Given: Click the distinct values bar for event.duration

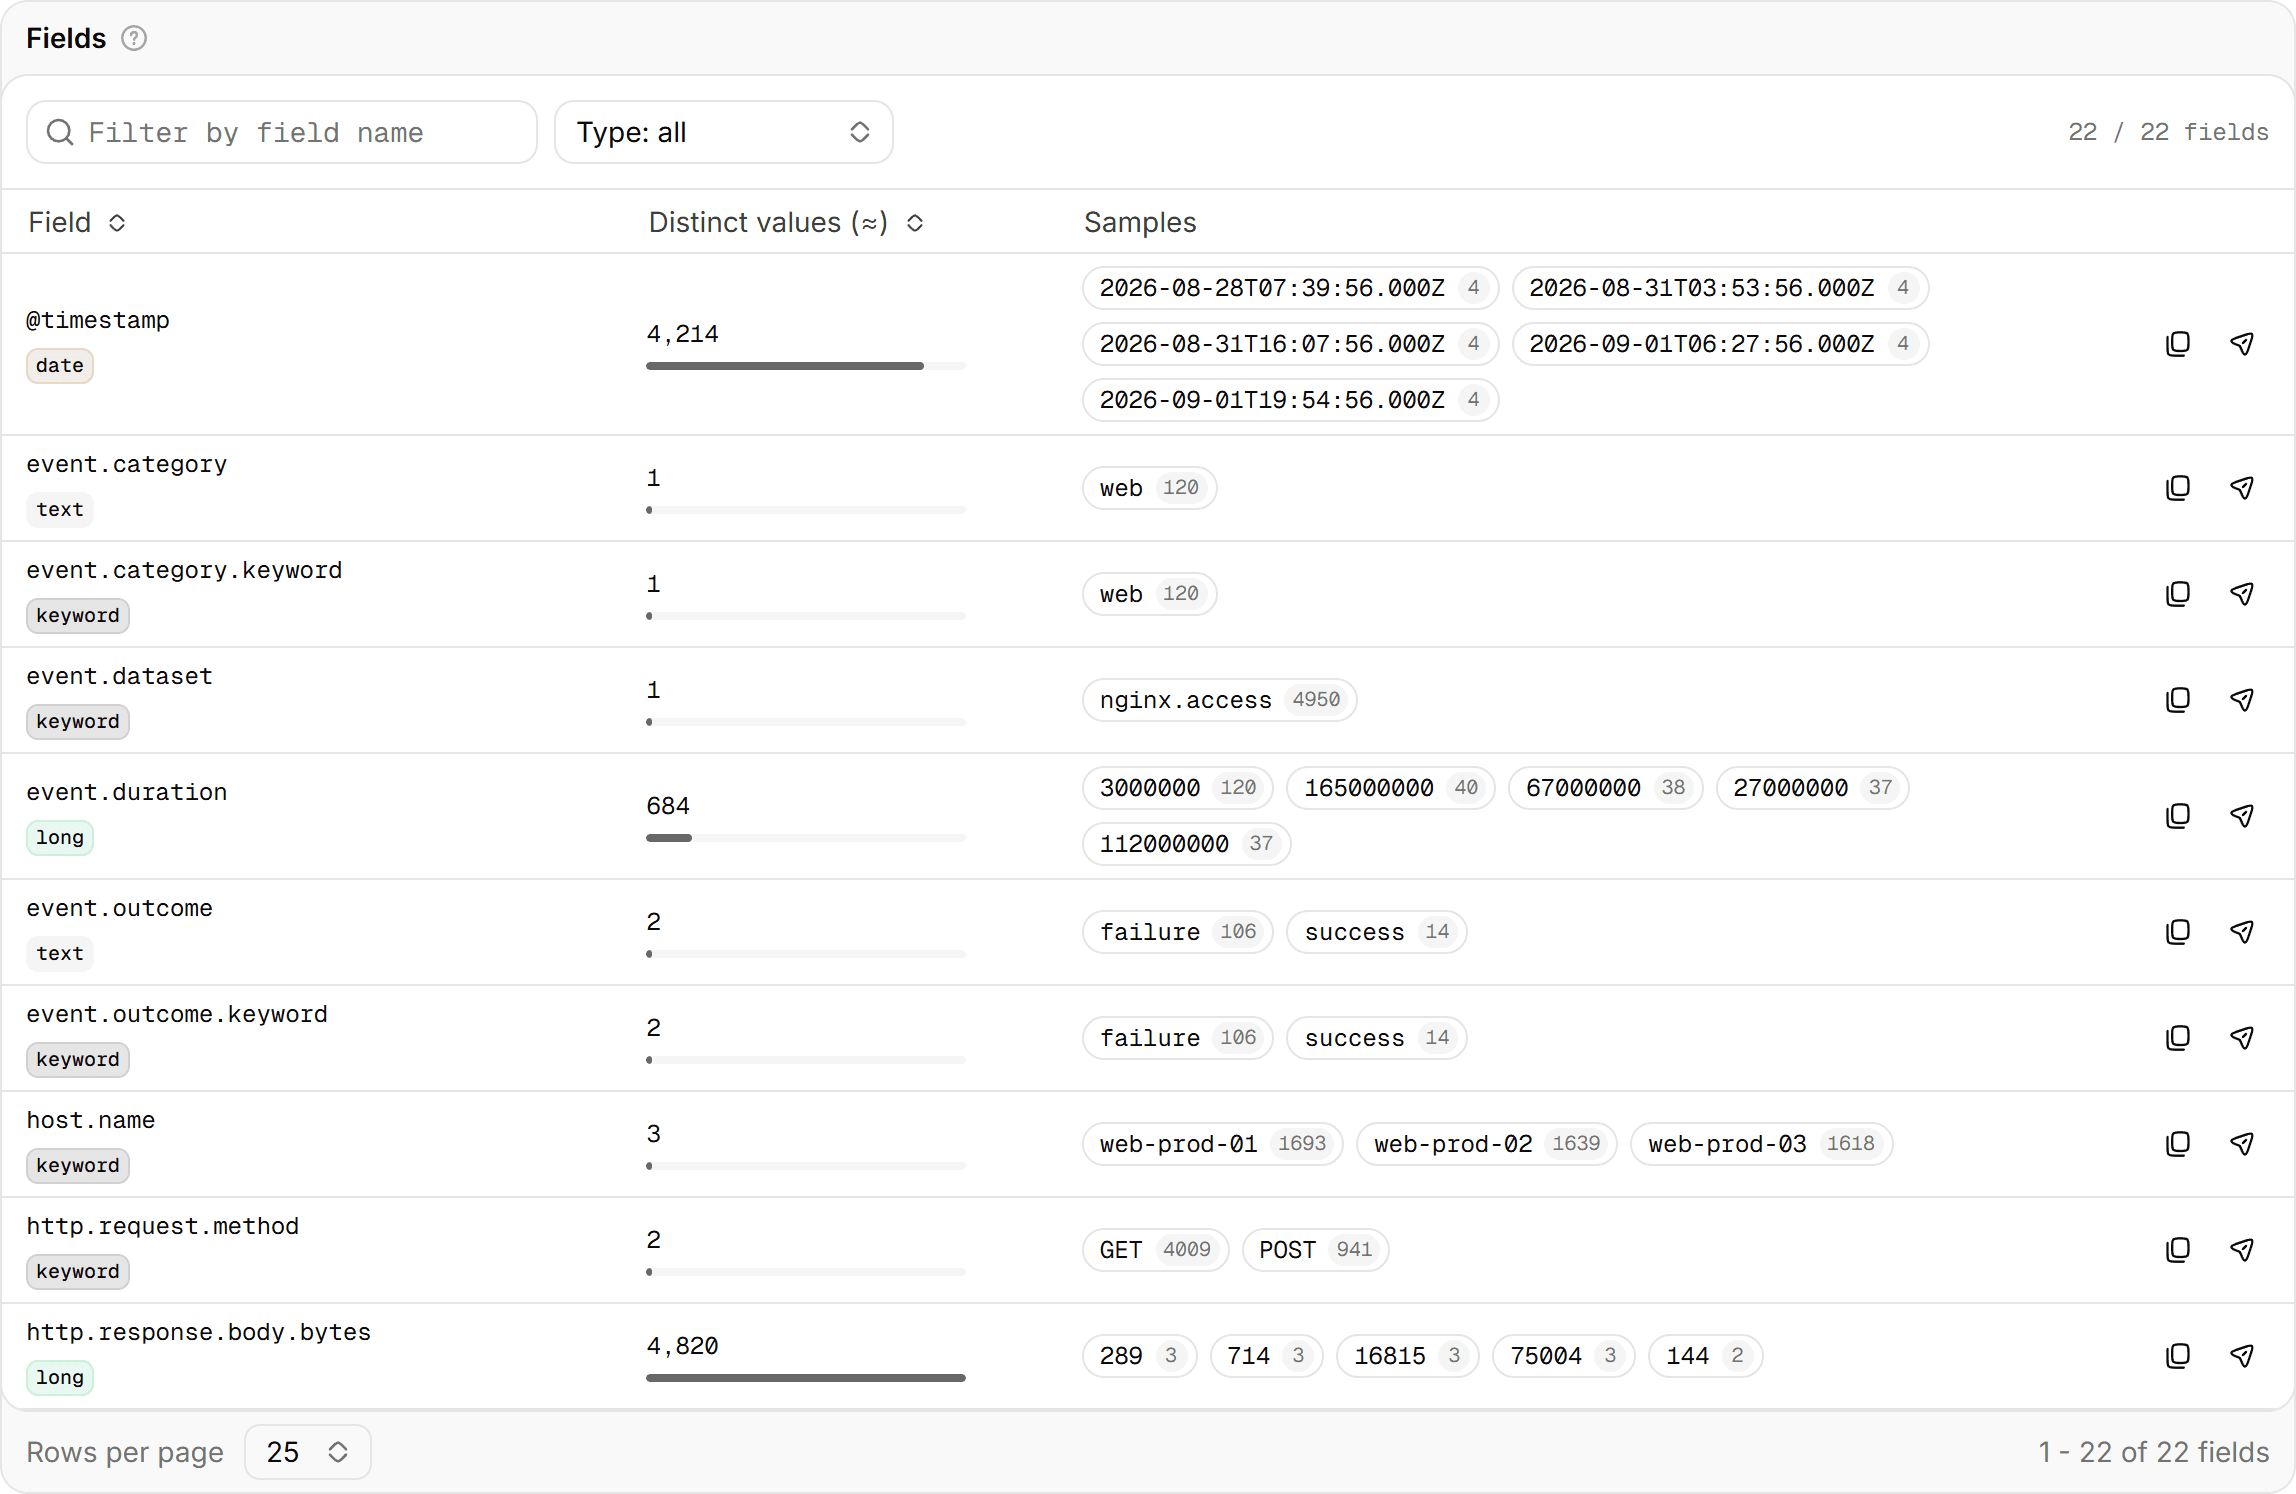Looking at the screenshot, I should [805, 838].
